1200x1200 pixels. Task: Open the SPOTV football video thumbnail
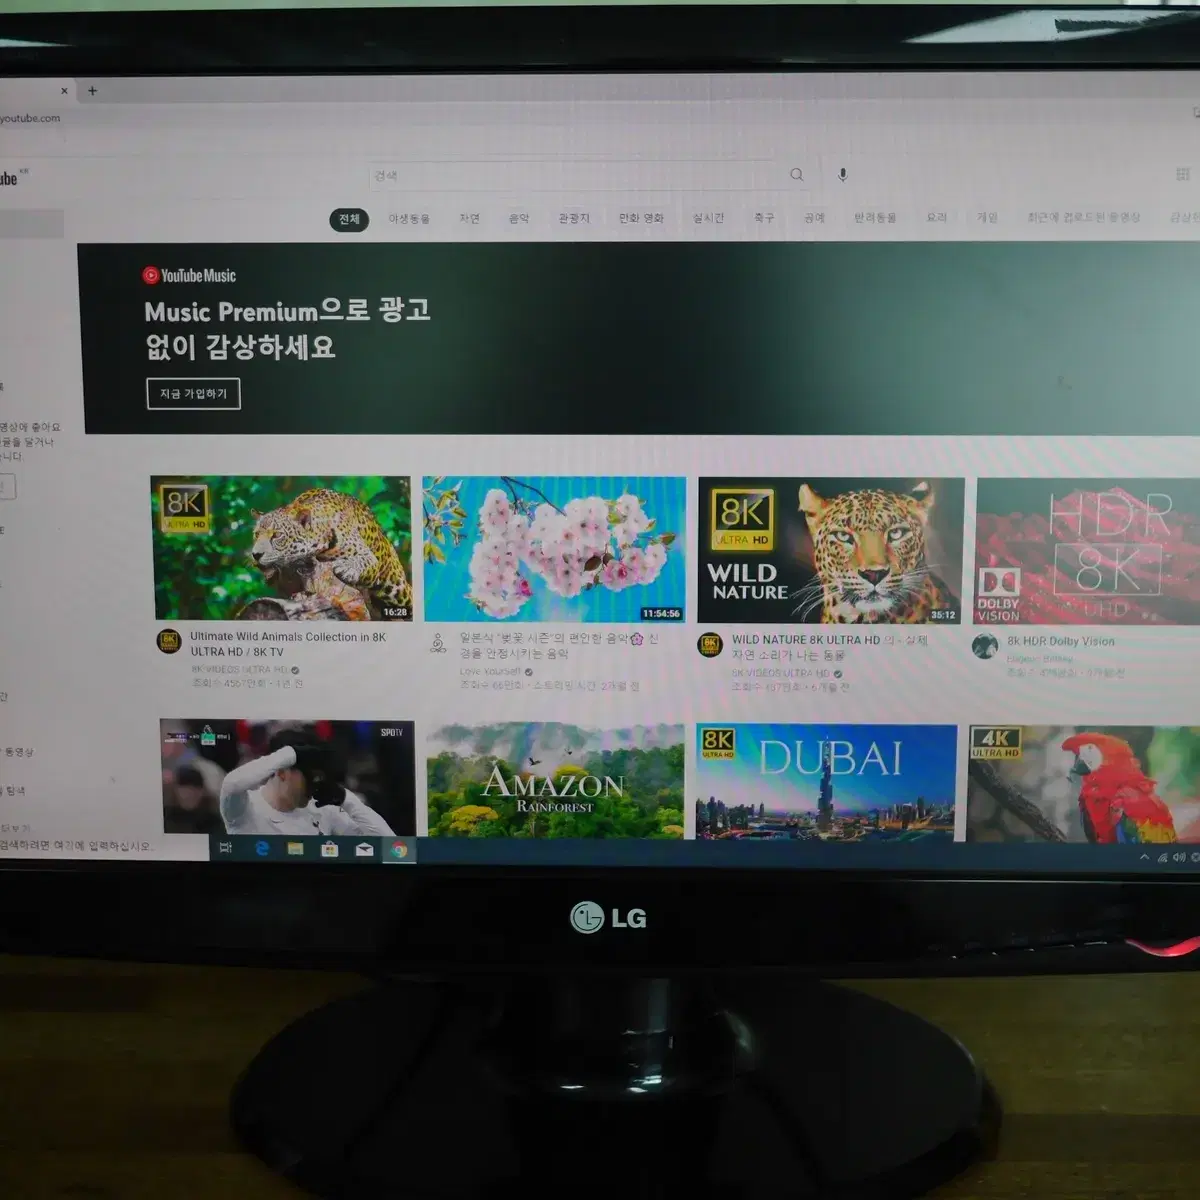click(x=288, y=777)
